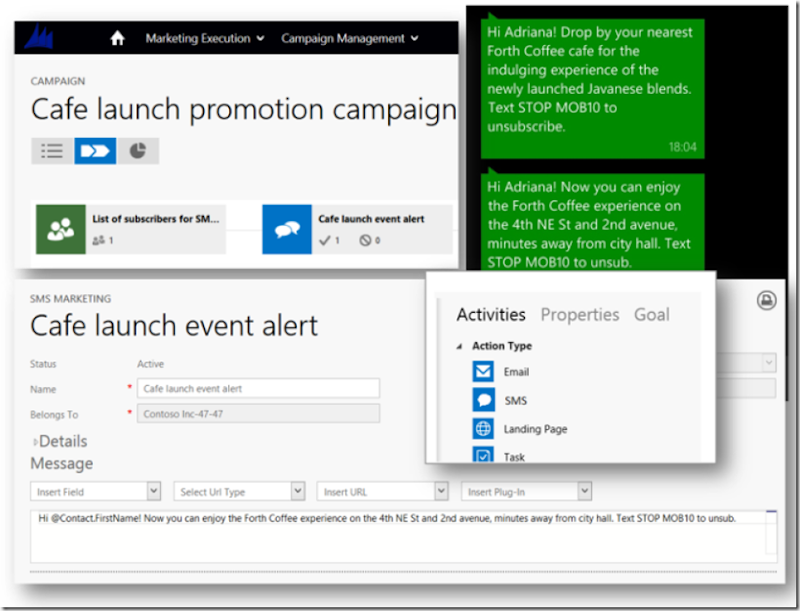Open dropdown behind Activities panel
Image resolution: width=800 pixels, height=611 pixels.
pyautogui.click(x=769, y=363)
